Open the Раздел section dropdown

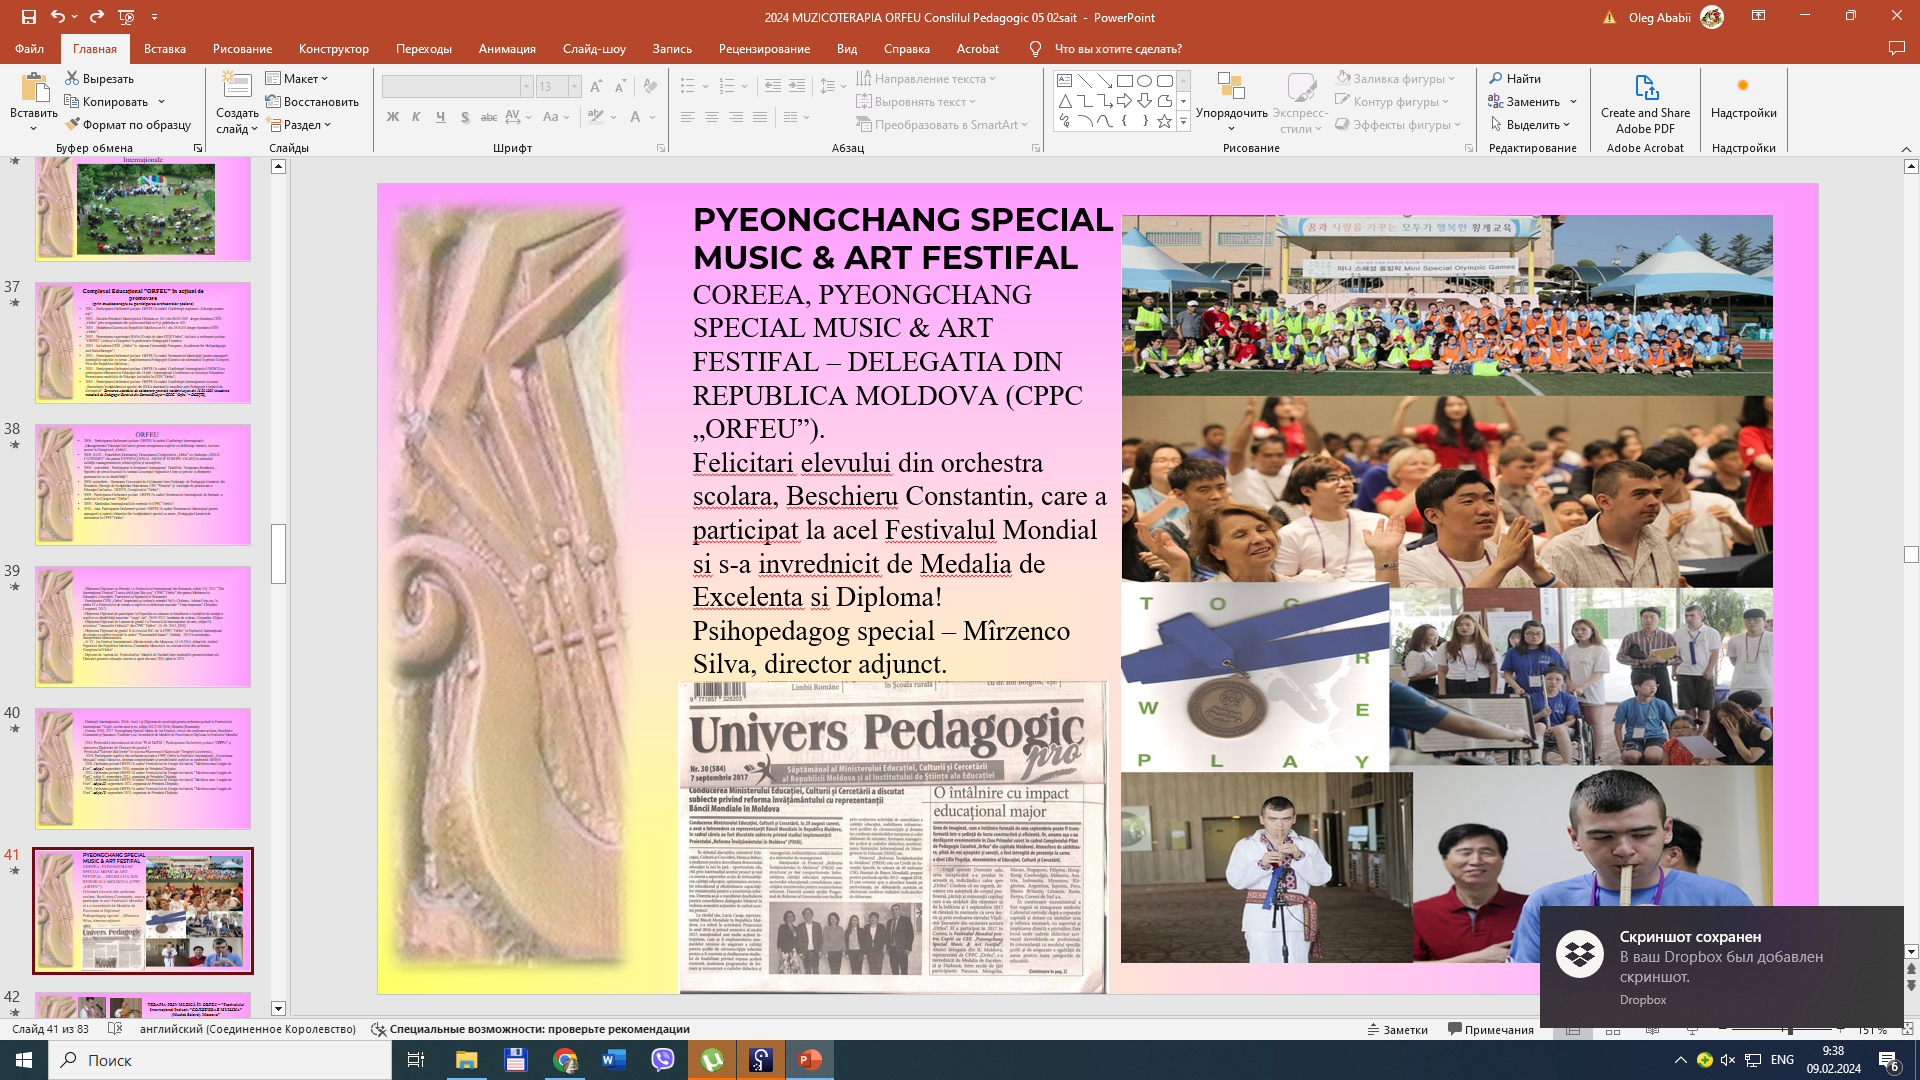click(298, 124)
